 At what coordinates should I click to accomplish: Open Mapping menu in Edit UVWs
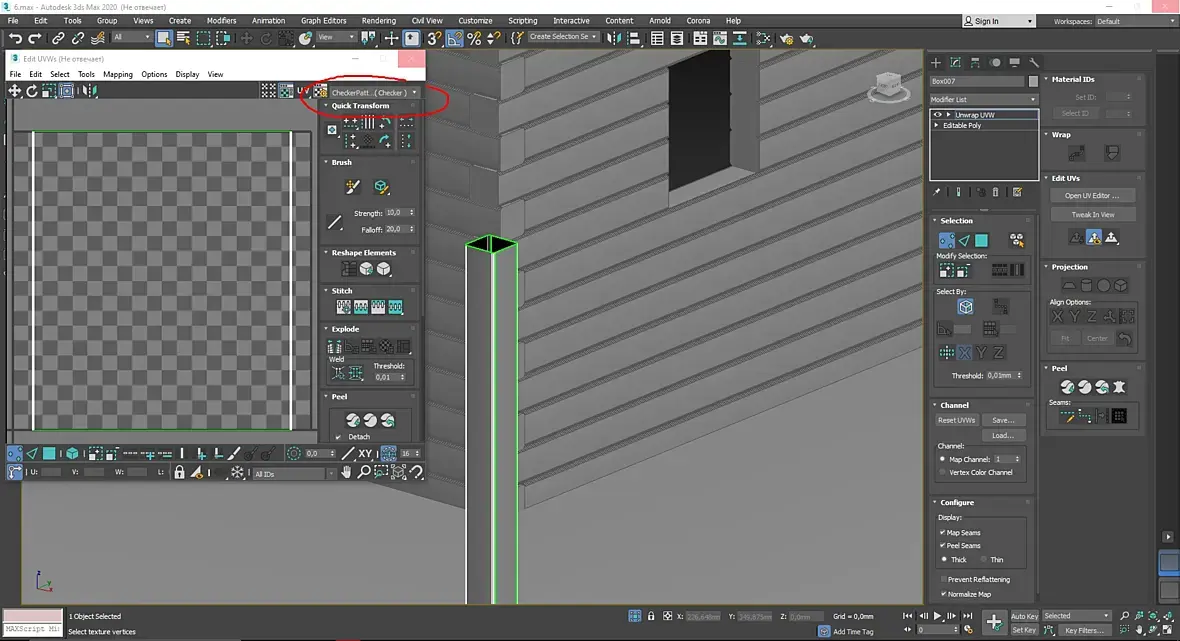click(117, 74)
